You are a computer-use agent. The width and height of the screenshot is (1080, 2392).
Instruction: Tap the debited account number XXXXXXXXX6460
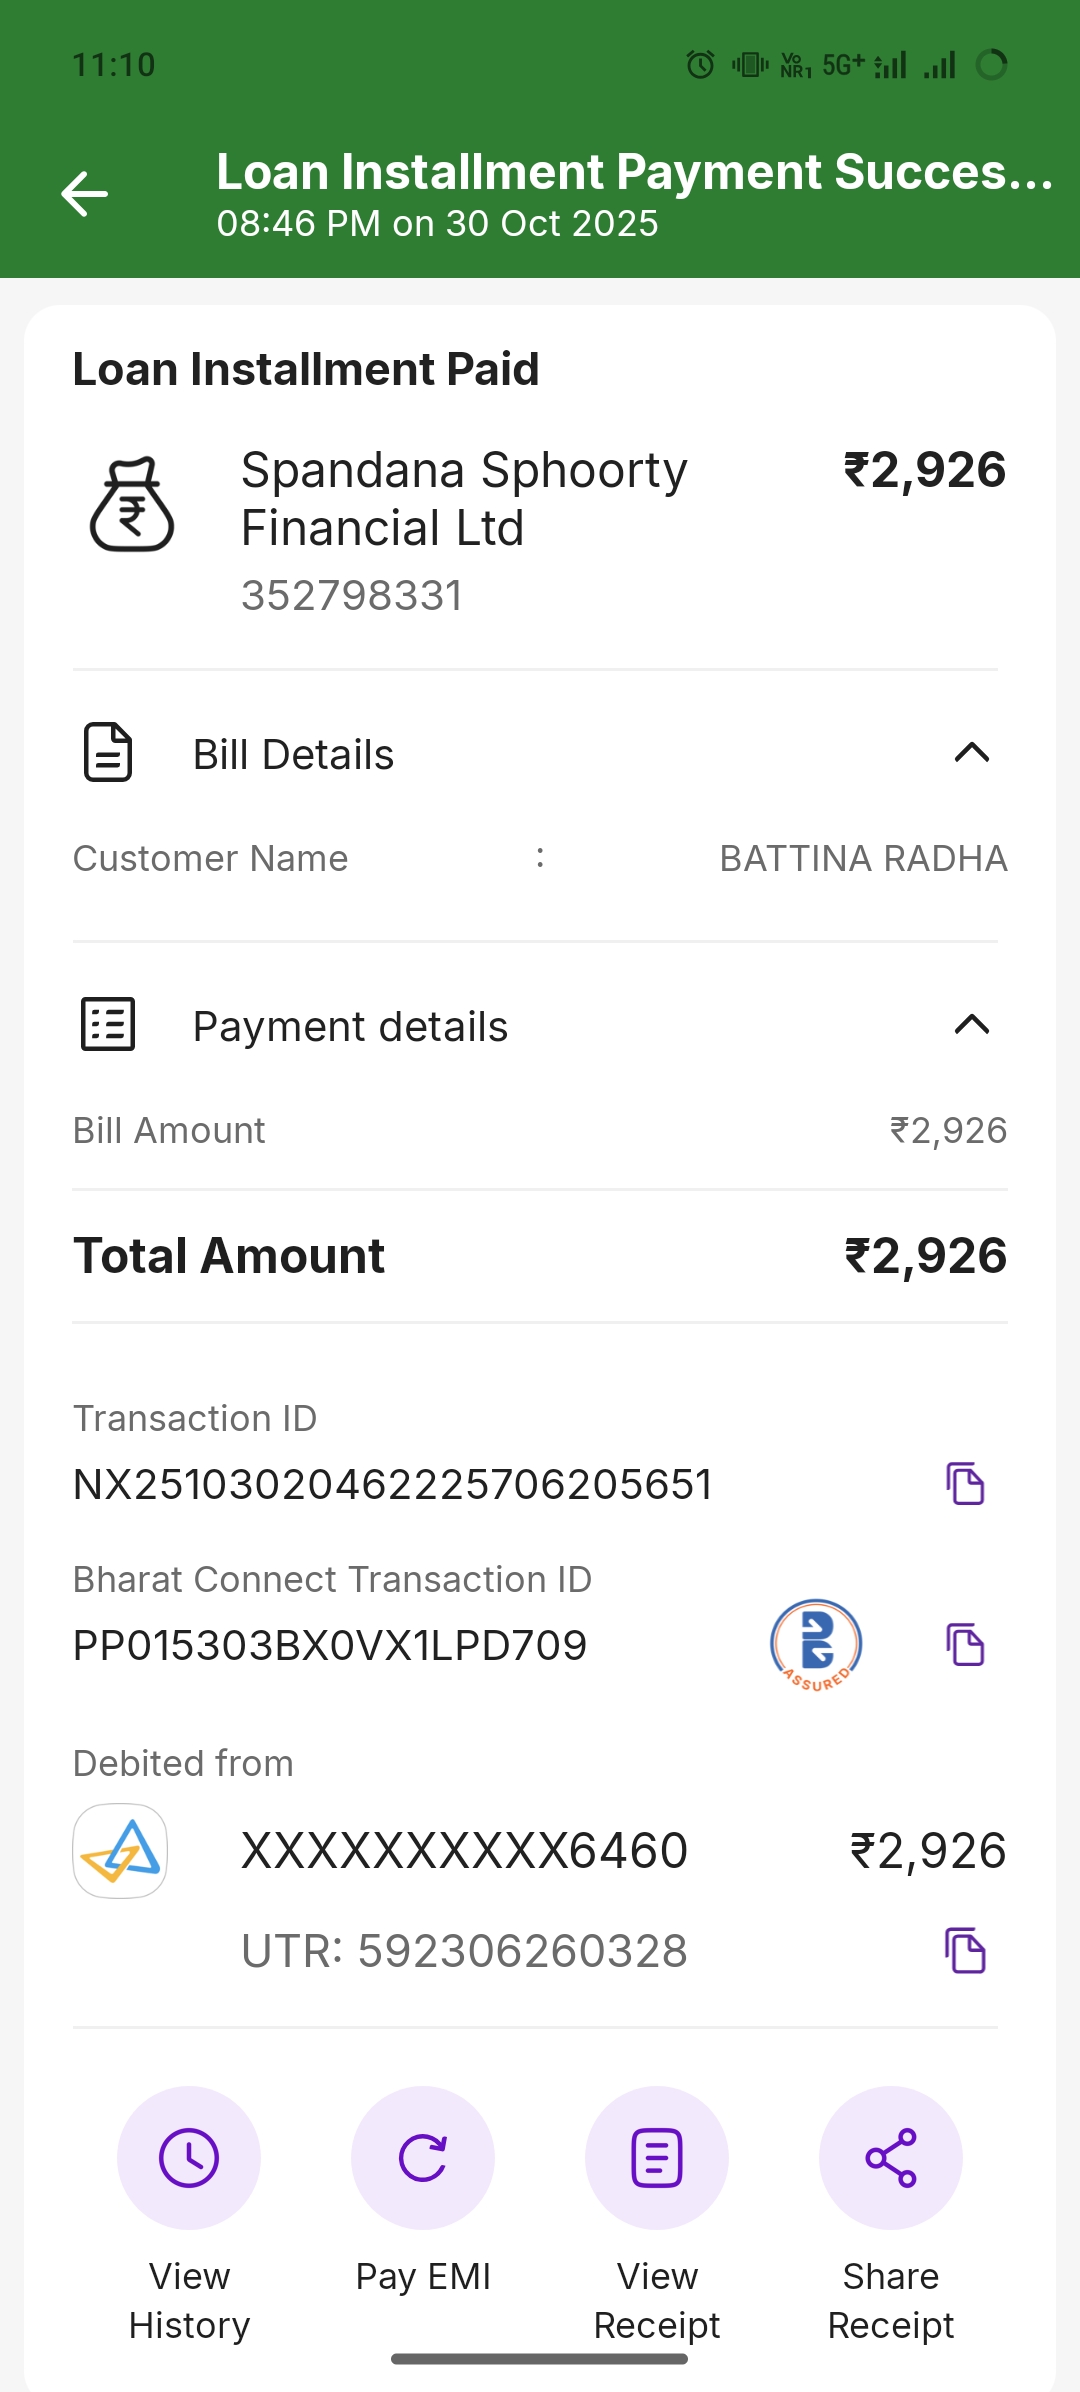[464, 1850]
